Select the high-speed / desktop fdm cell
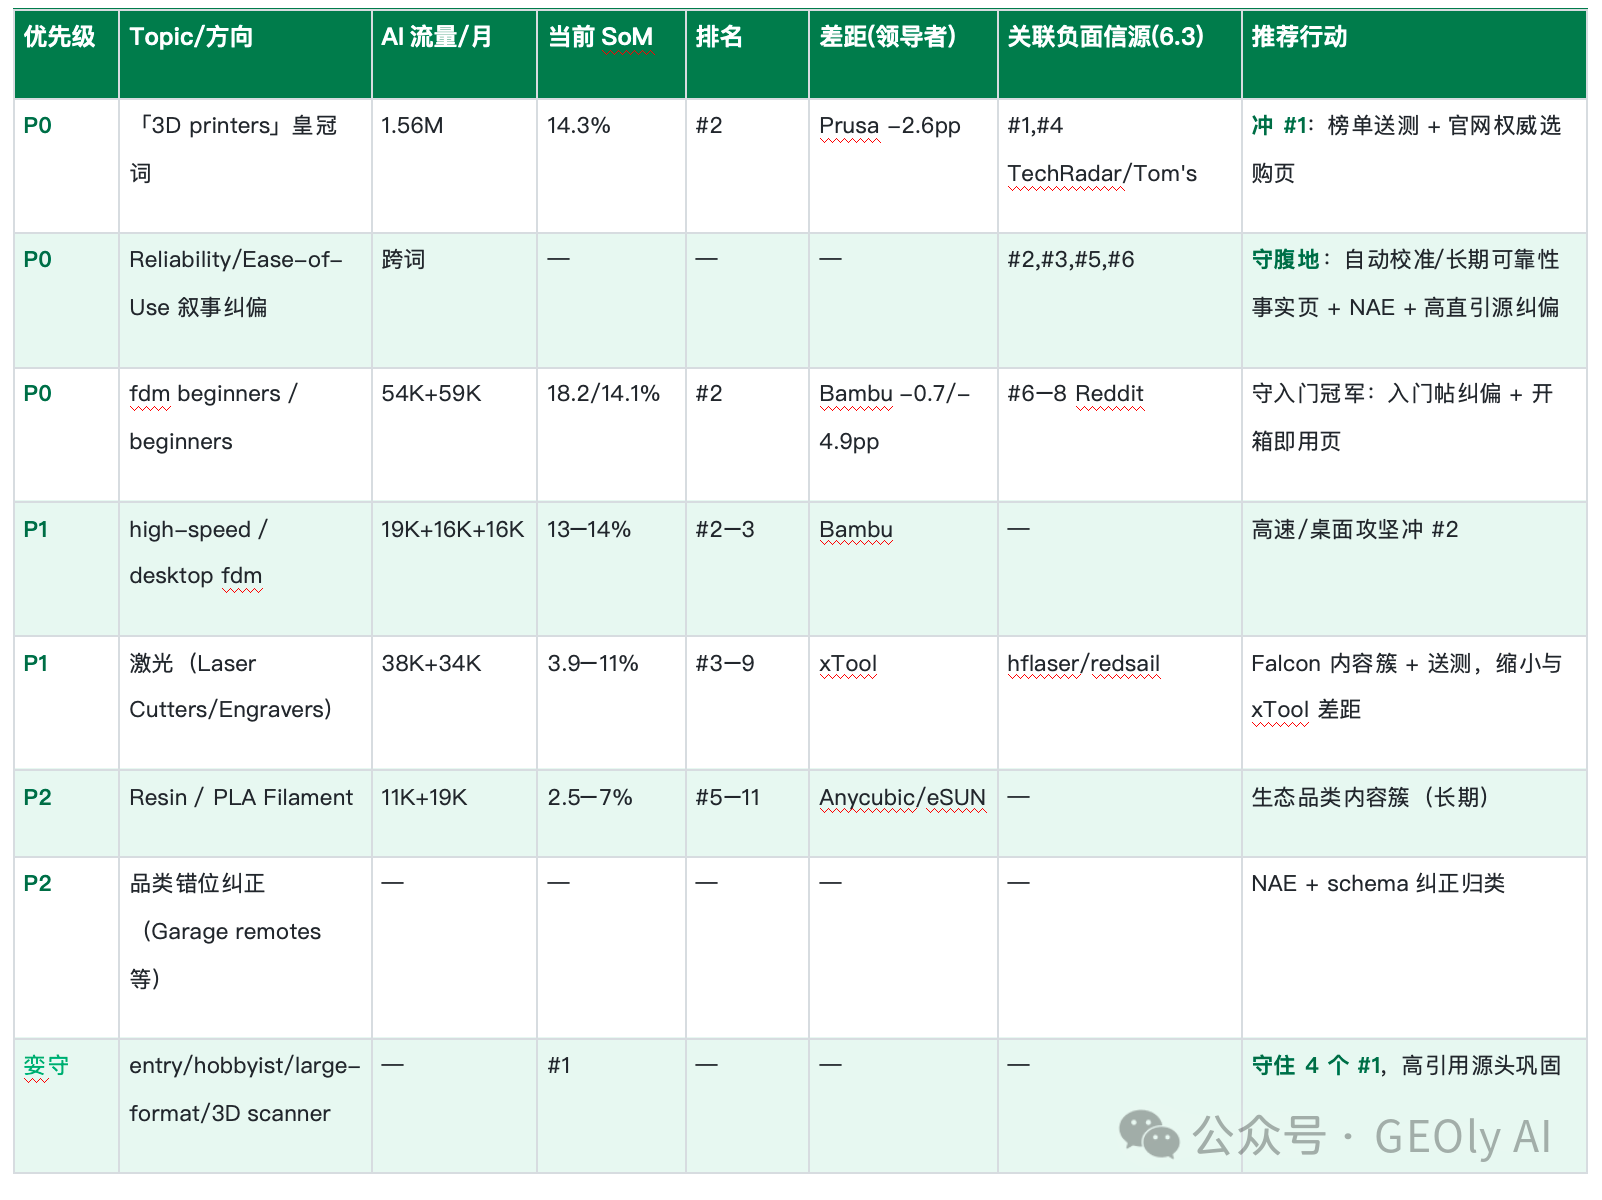 click(x=245, y=568)
